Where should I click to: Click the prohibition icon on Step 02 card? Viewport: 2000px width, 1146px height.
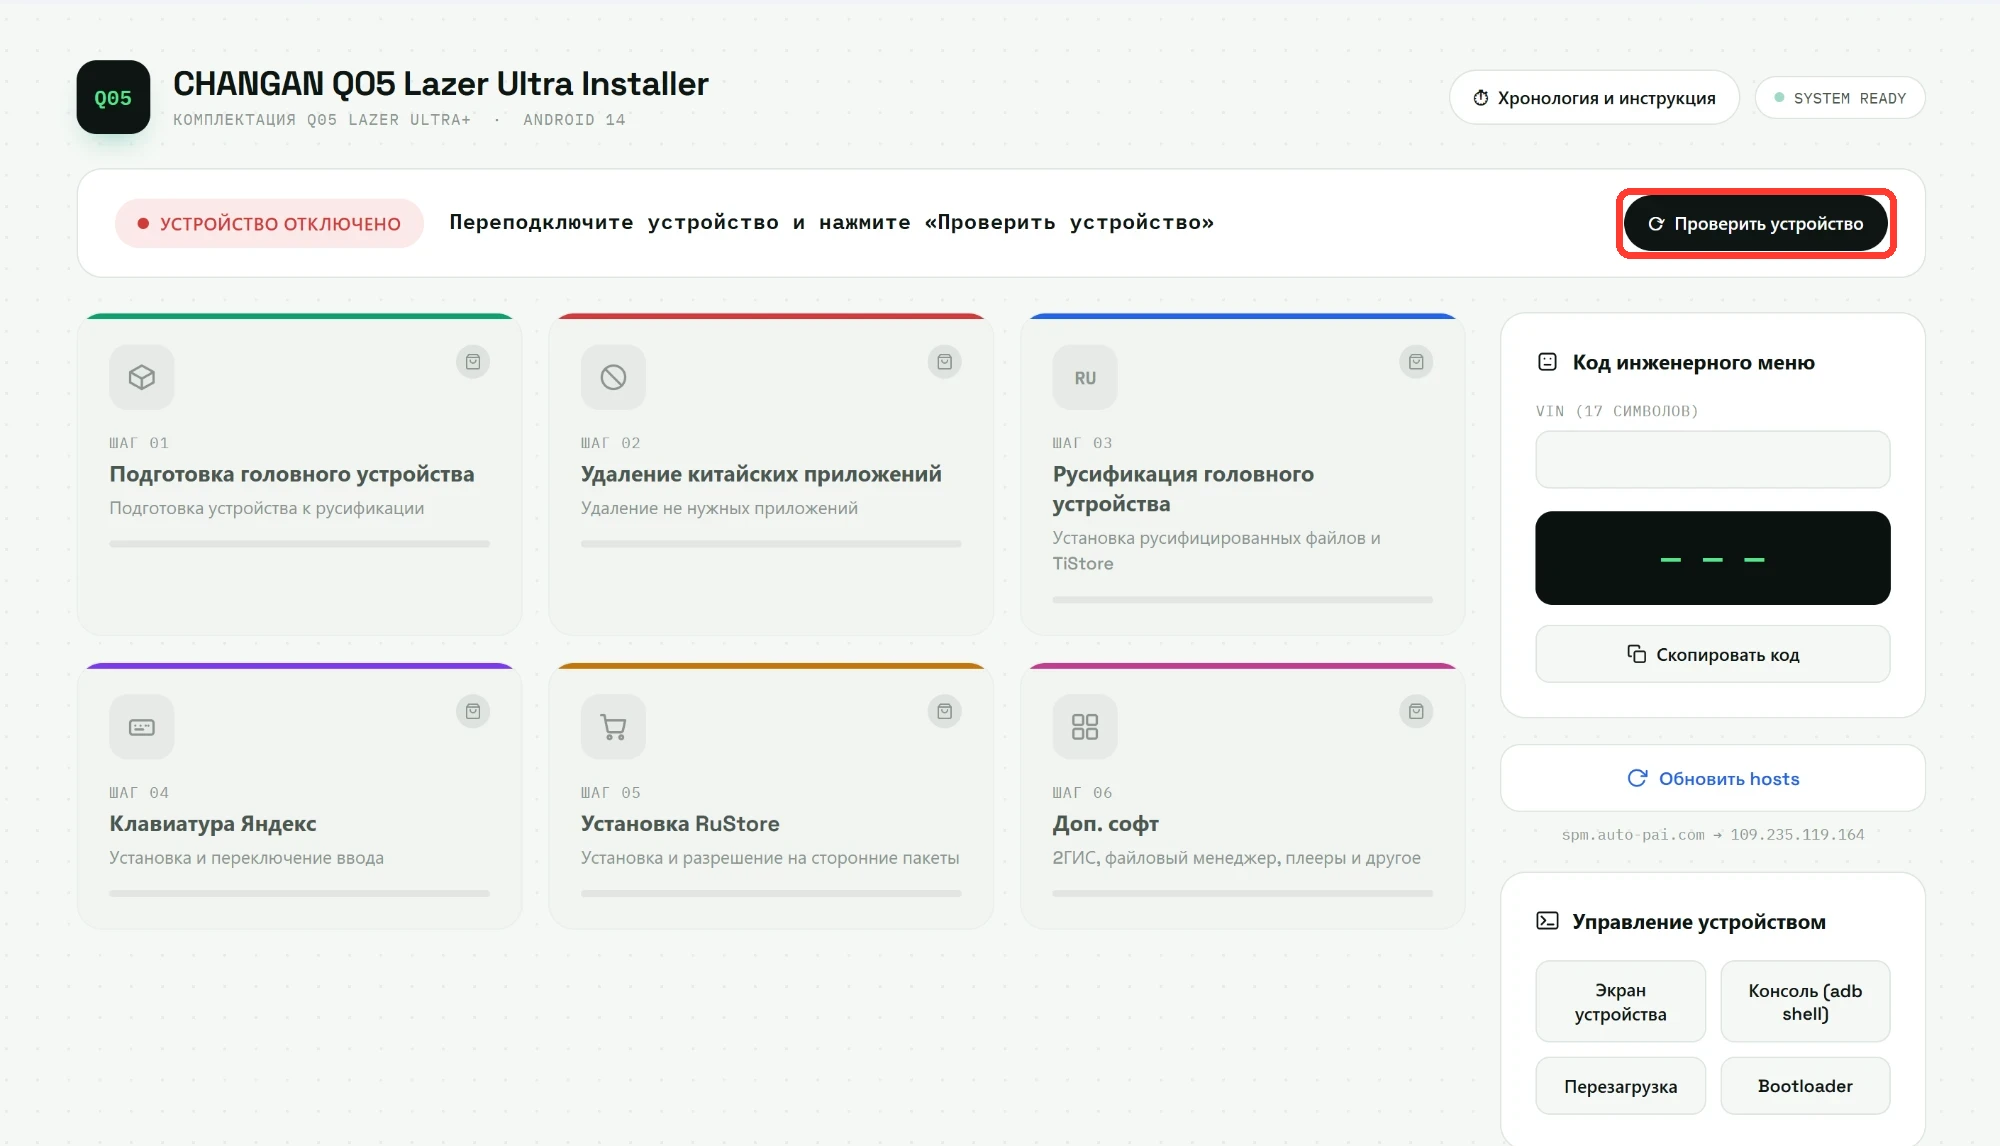(613, 377)
